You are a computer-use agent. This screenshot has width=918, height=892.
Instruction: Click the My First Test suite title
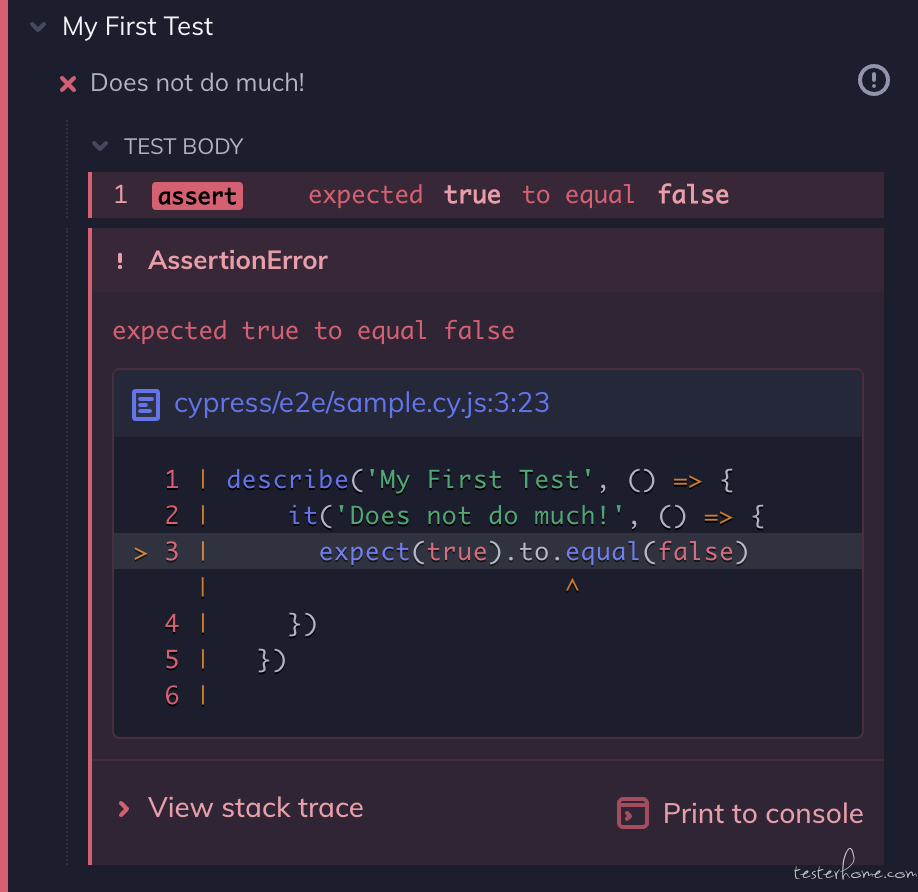[138, 27]
